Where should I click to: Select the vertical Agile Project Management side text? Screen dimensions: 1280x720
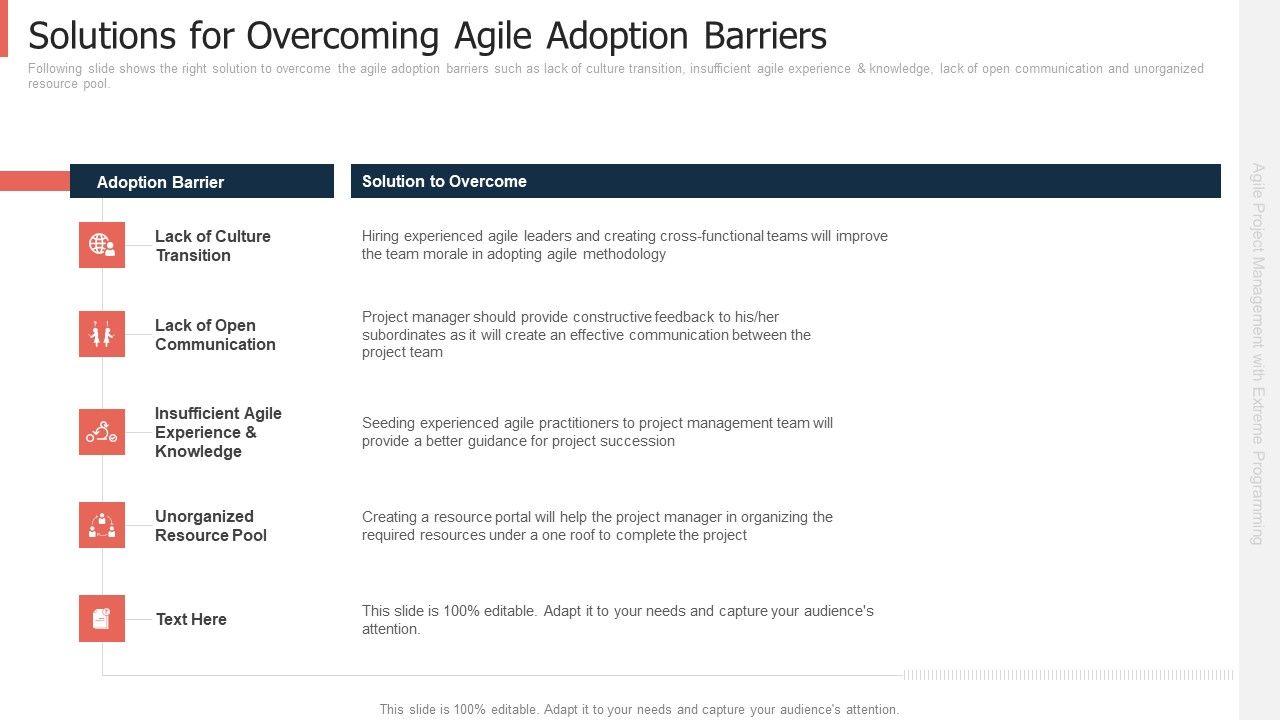1258,354
